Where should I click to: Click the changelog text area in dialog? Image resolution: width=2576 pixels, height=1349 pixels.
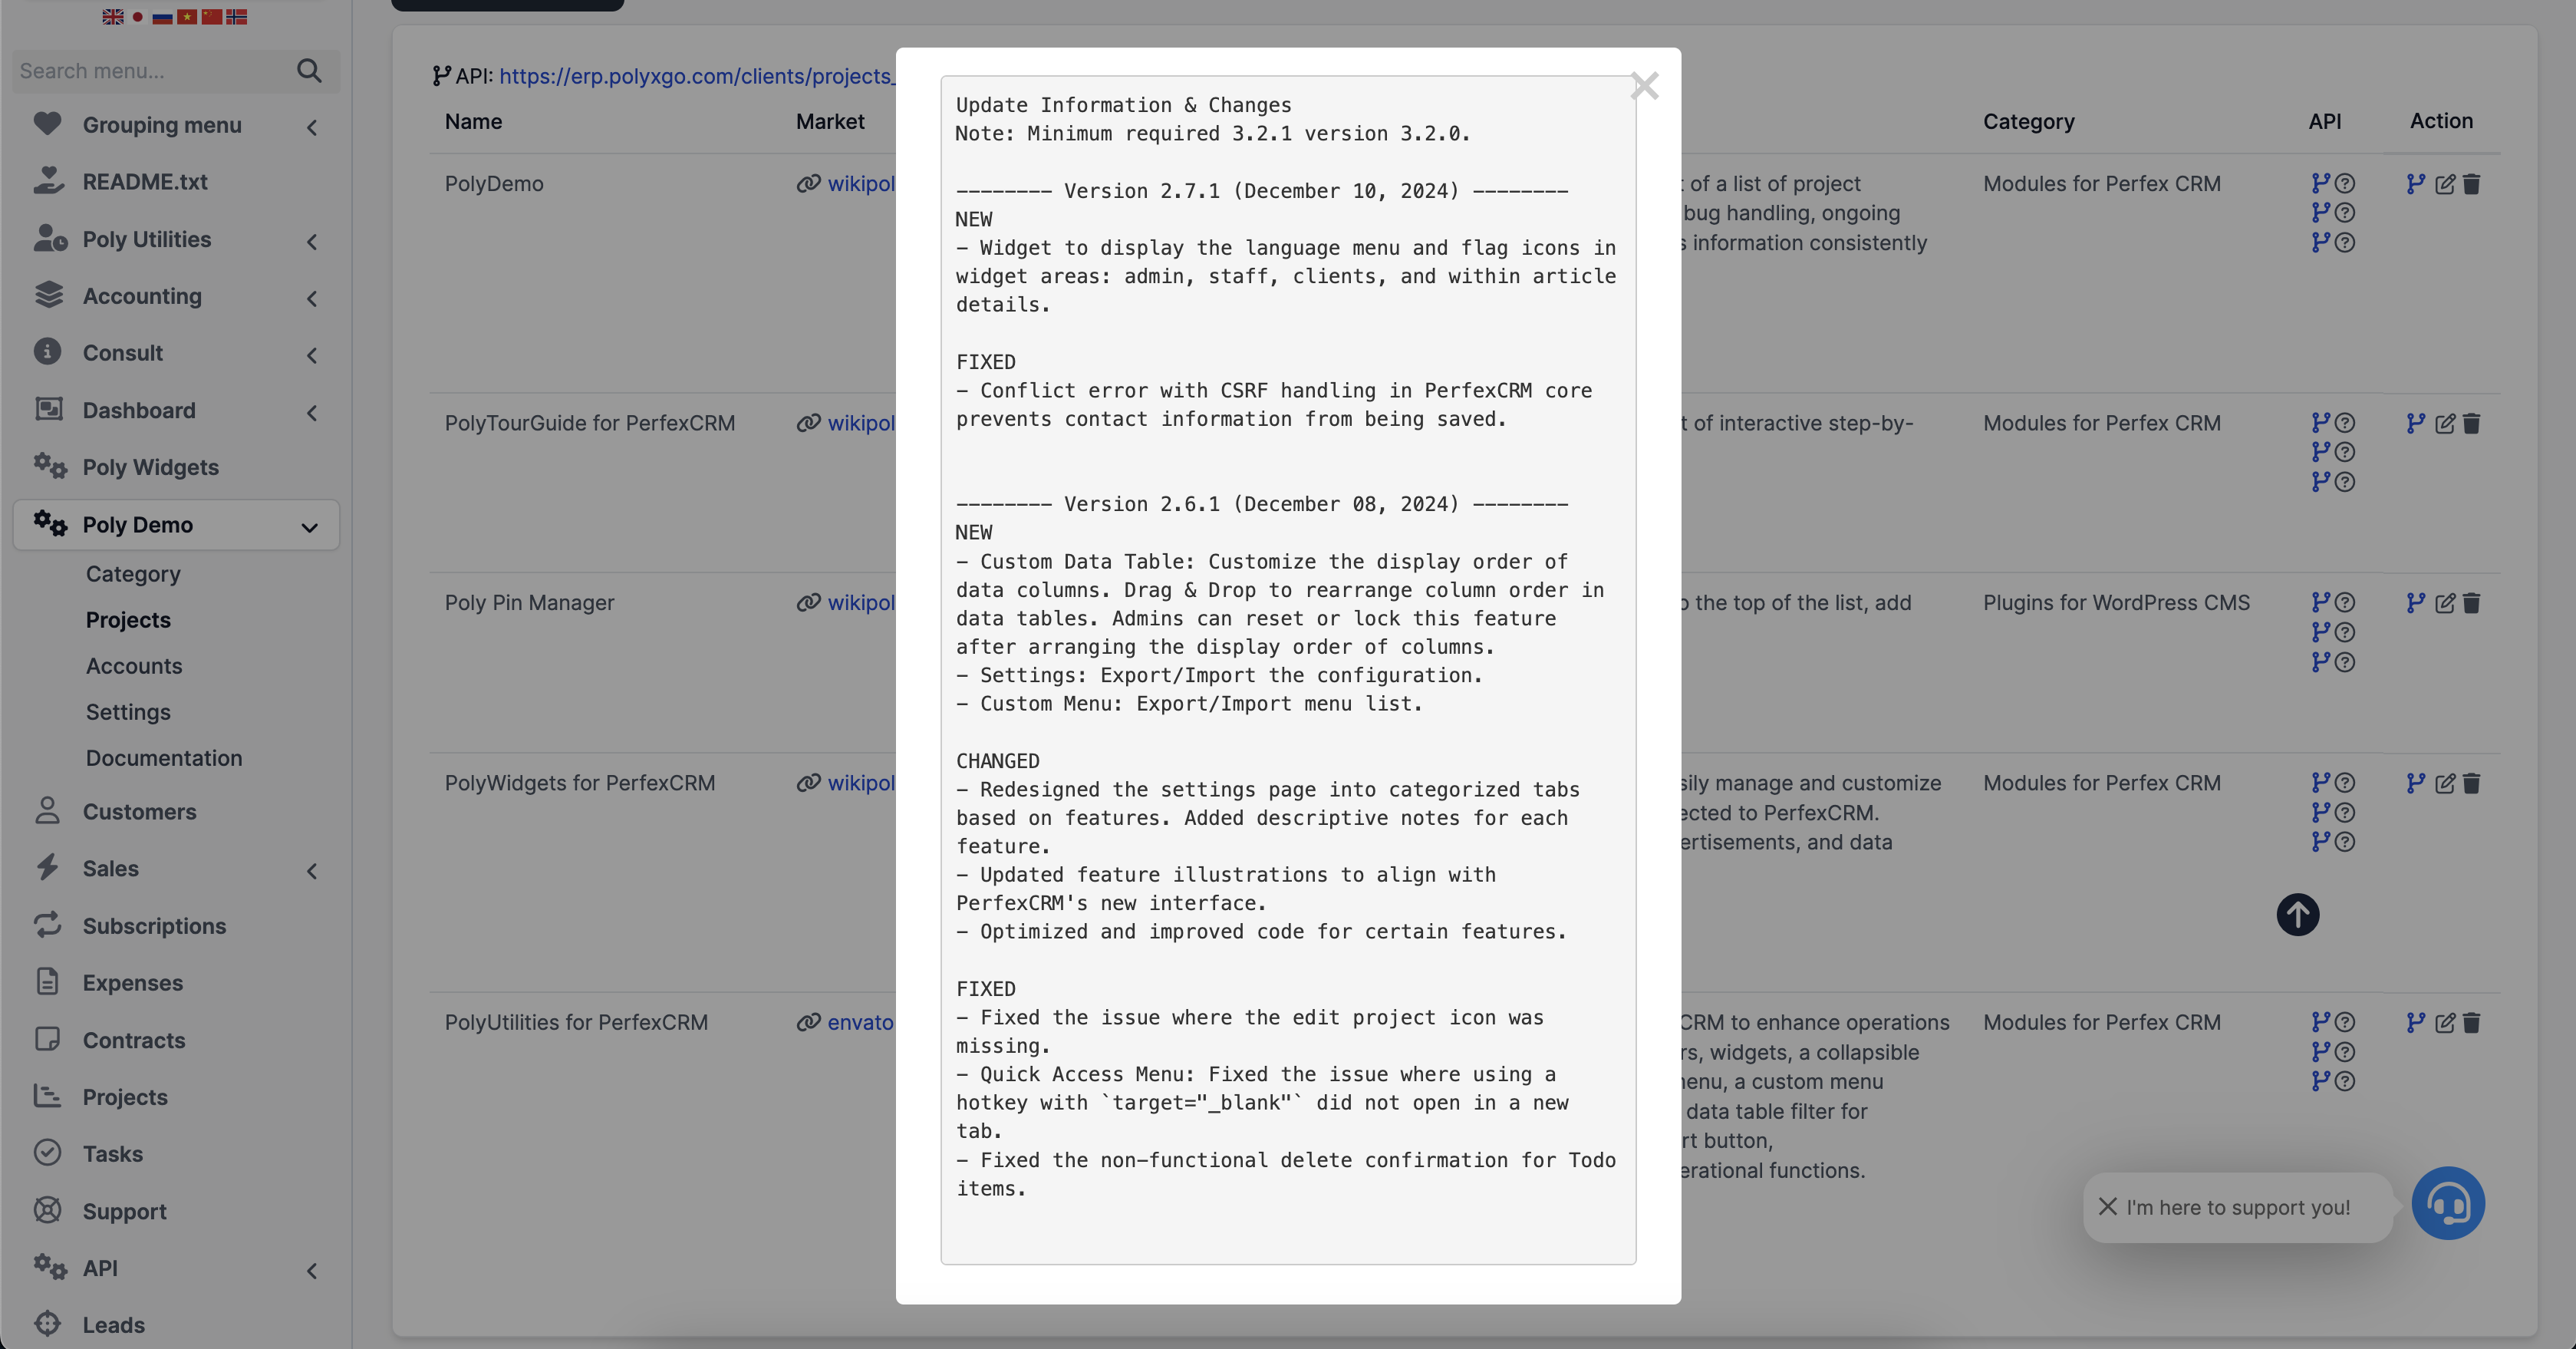(x=1288, y=670)
